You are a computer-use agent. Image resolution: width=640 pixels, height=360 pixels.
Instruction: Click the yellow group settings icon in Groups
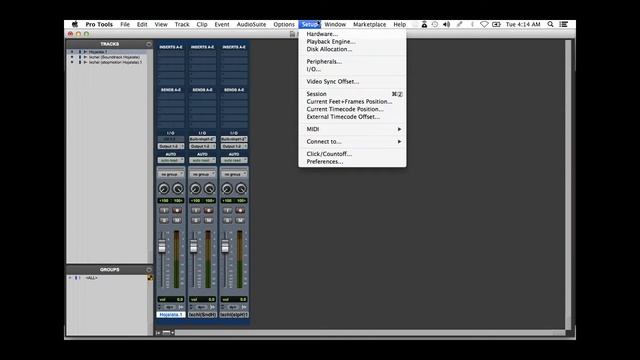tap(150, 278)
